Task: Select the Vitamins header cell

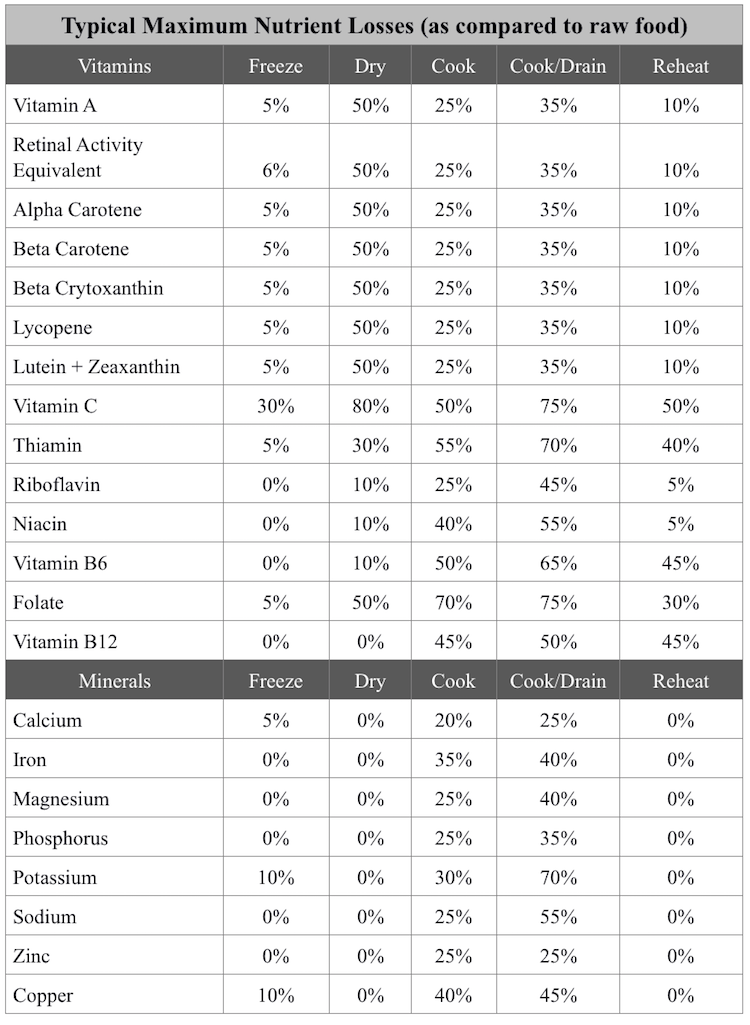Action: coord(114,66)
